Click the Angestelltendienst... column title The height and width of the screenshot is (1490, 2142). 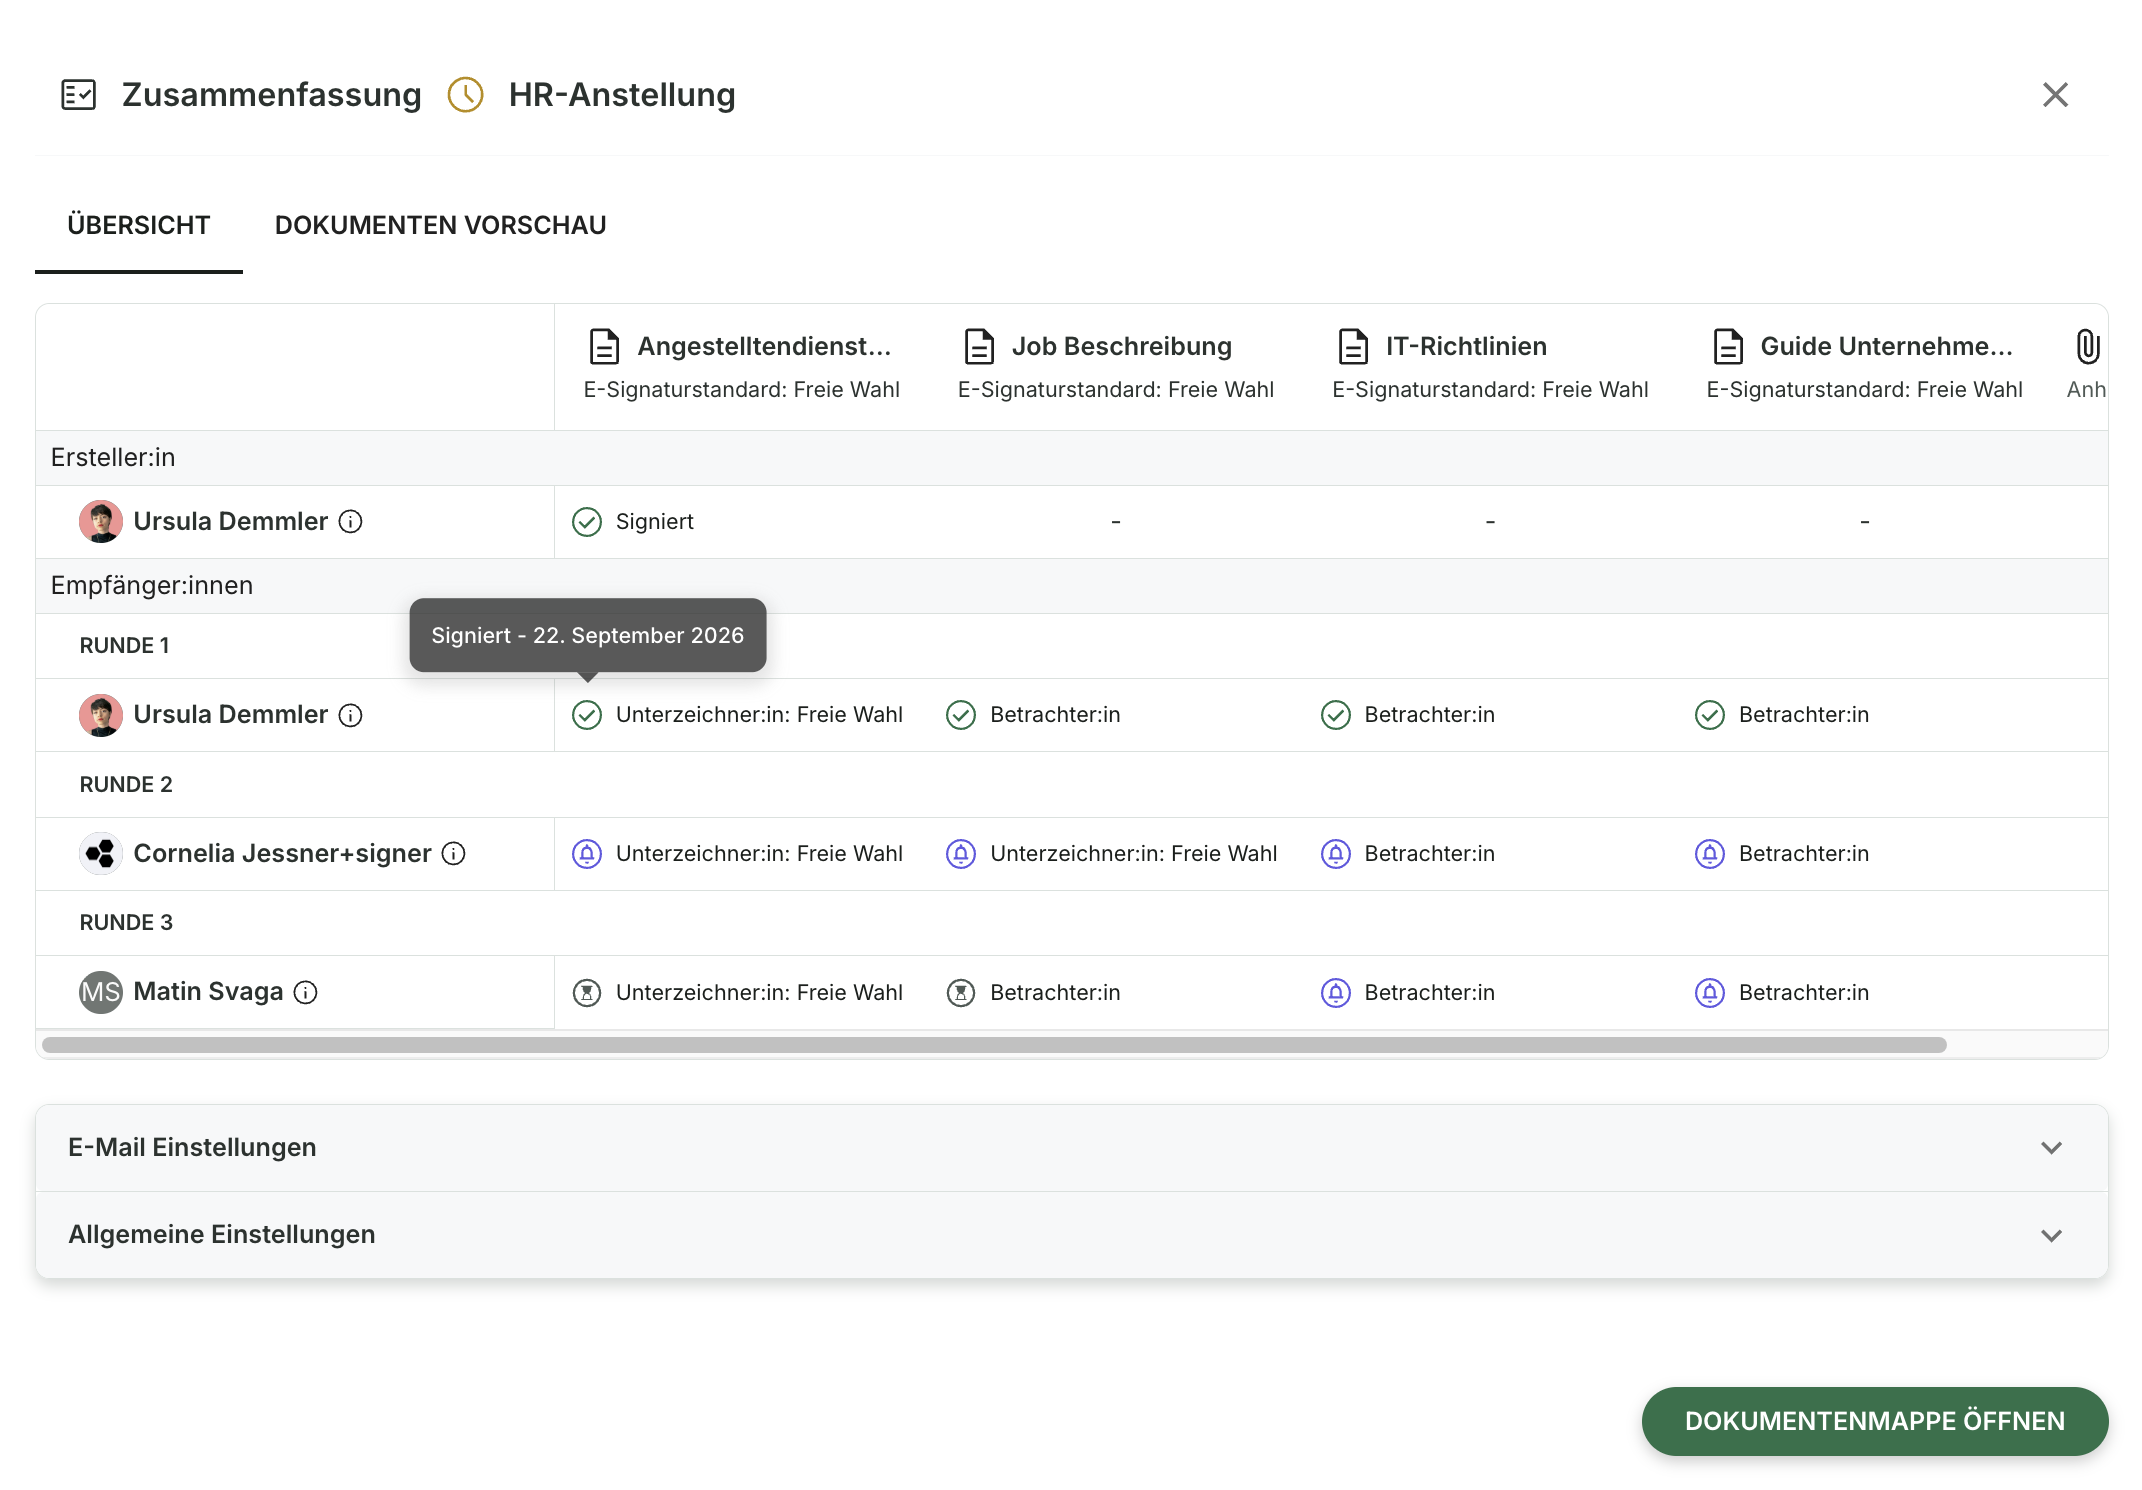pyautogui.click(x=764, y=346)
